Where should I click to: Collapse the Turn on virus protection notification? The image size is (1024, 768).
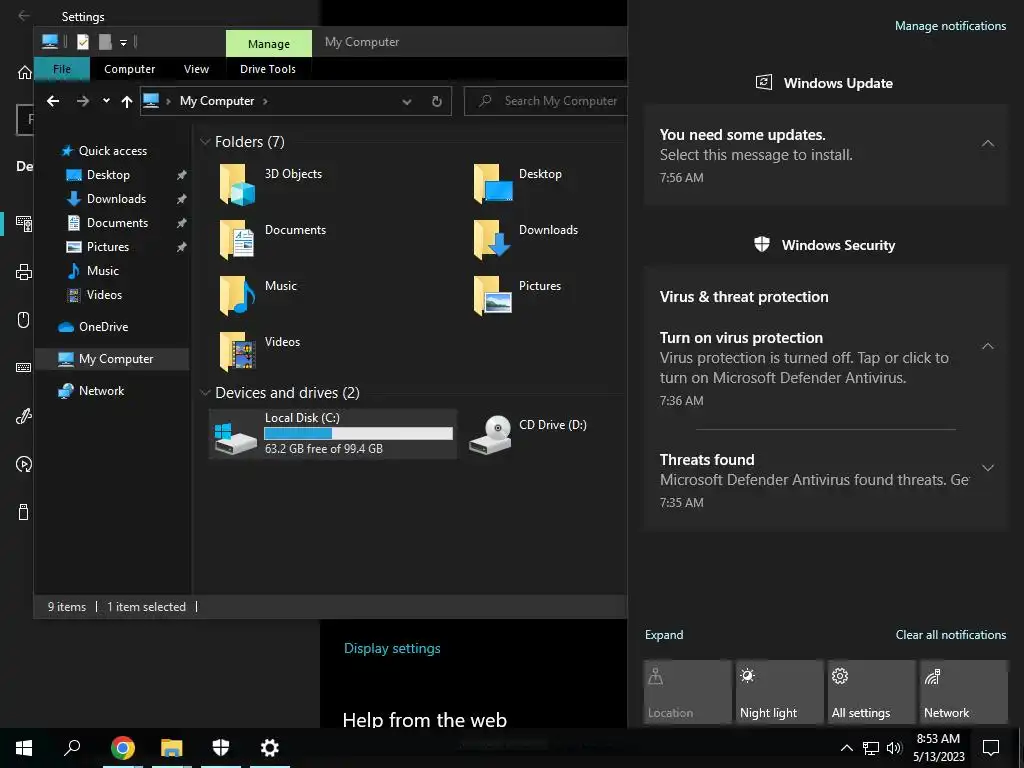[x=988, y=345]
